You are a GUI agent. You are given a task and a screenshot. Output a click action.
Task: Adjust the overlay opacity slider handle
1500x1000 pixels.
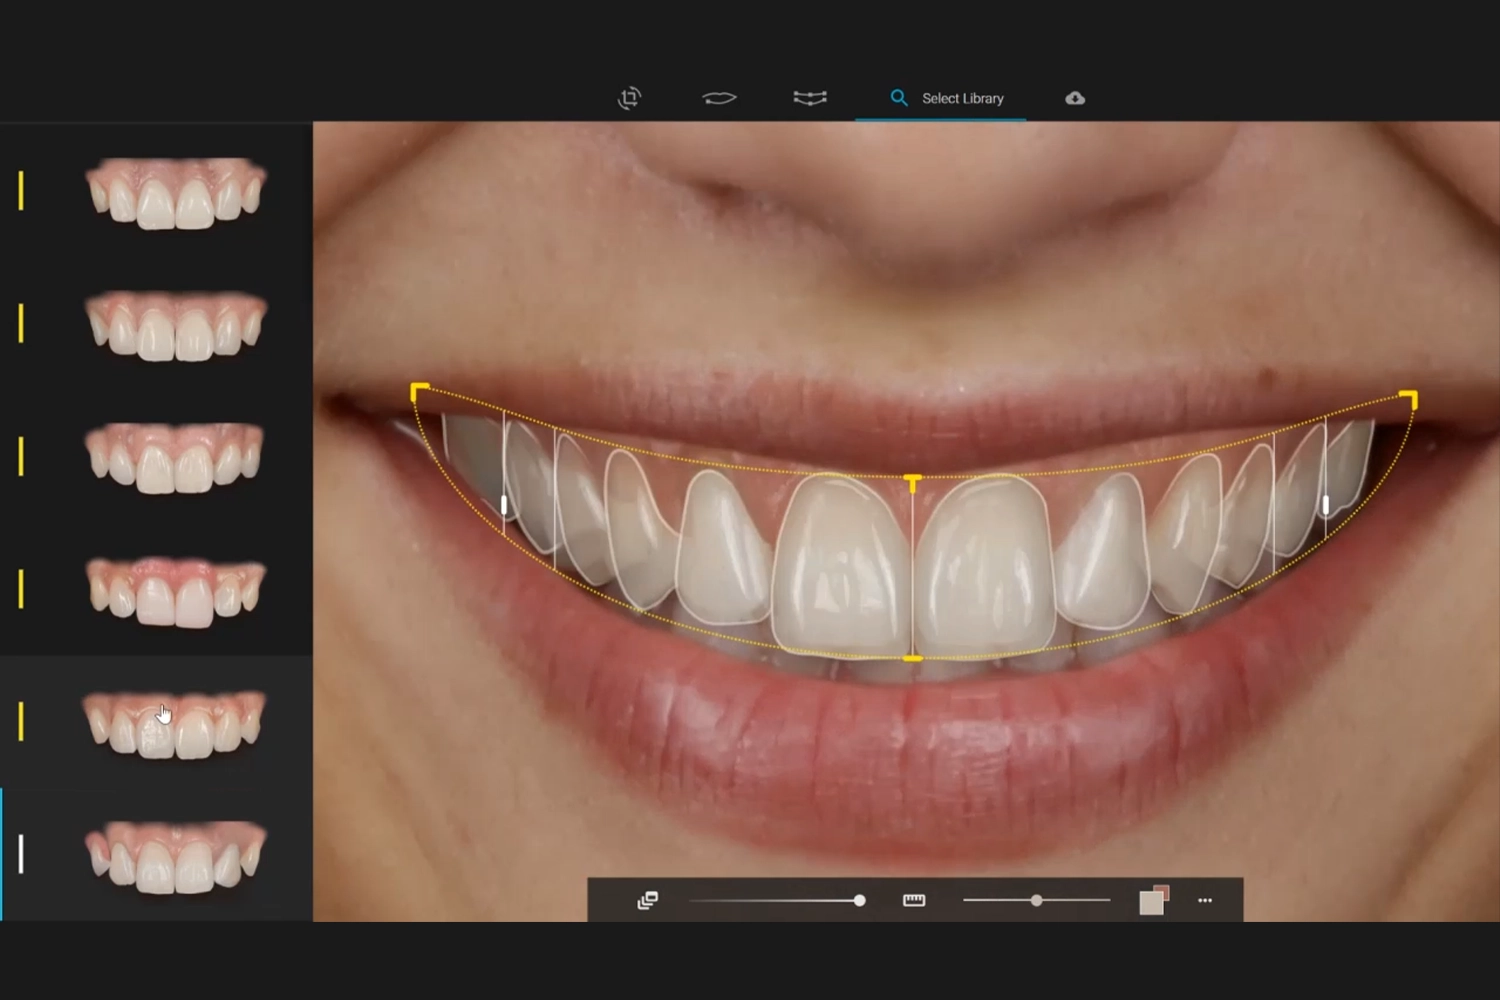click(859, 901)
